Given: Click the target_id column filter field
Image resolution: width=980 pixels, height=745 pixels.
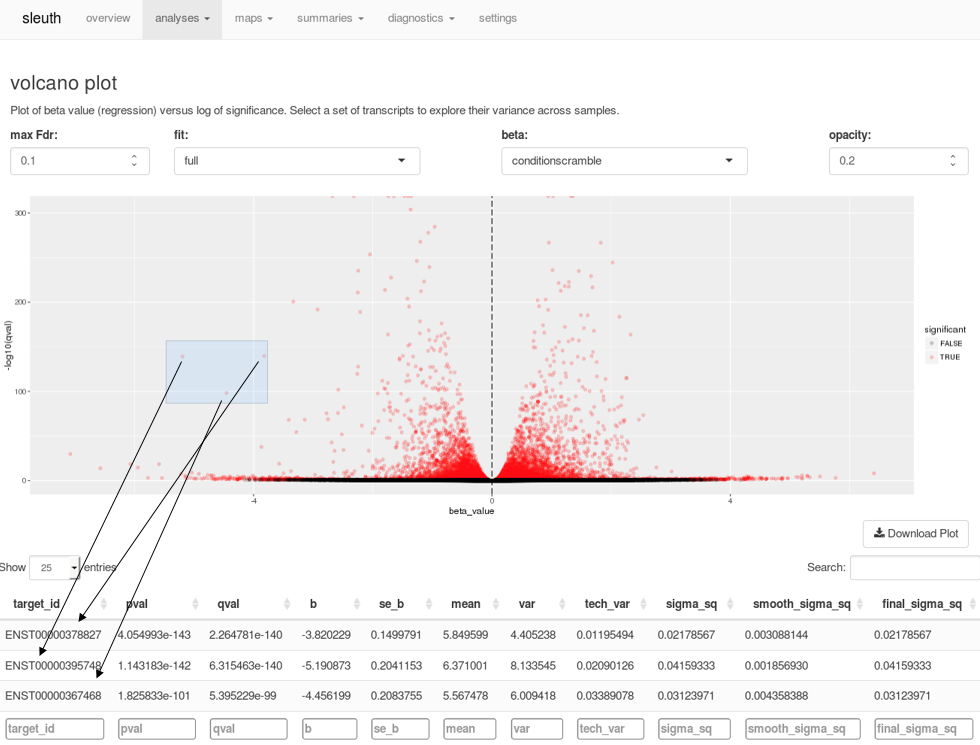Looking at the screenshot, I should click(55, 729).
